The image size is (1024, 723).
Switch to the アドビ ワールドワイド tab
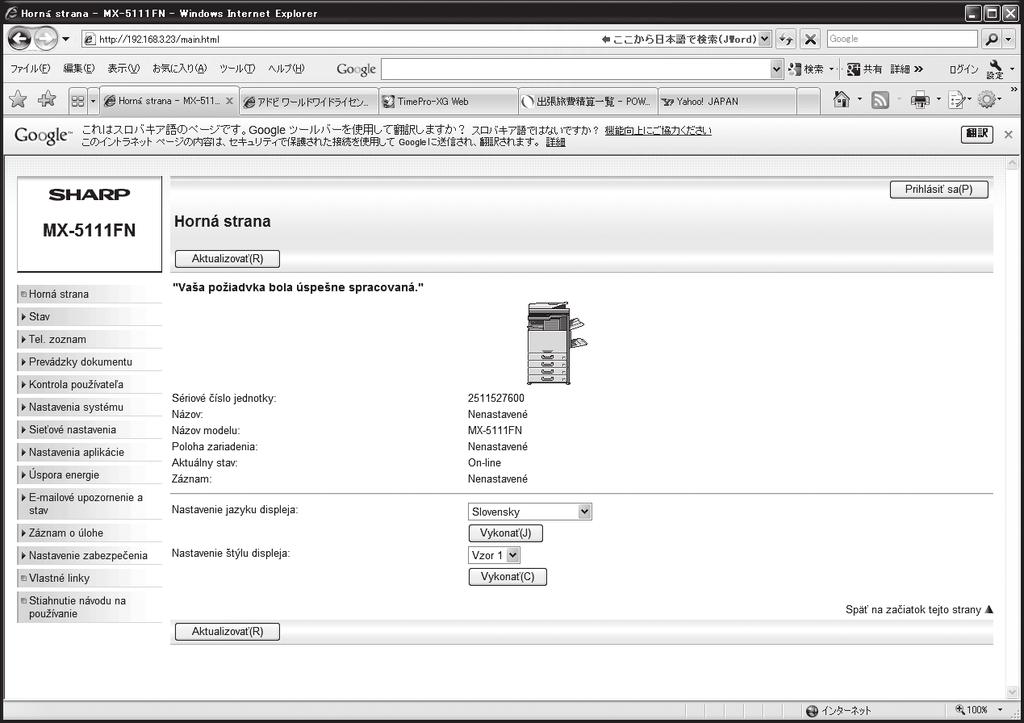pos(308,102)
